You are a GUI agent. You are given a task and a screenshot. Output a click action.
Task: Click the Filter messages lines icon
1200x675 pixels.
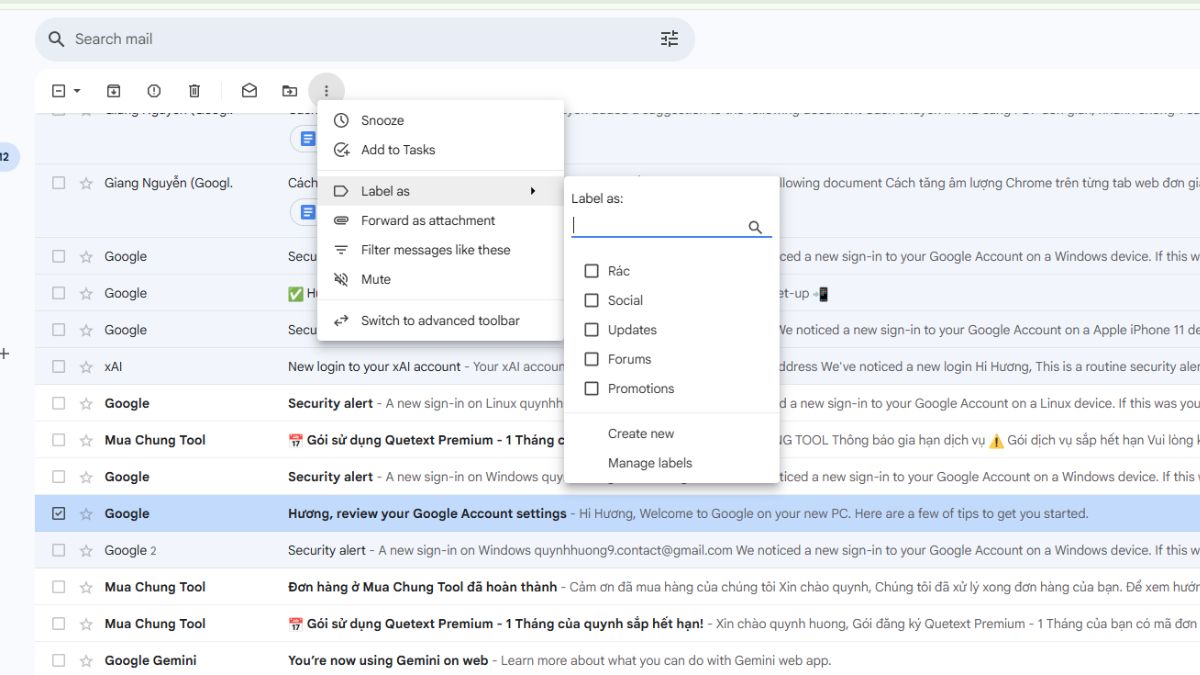[341, 250]
